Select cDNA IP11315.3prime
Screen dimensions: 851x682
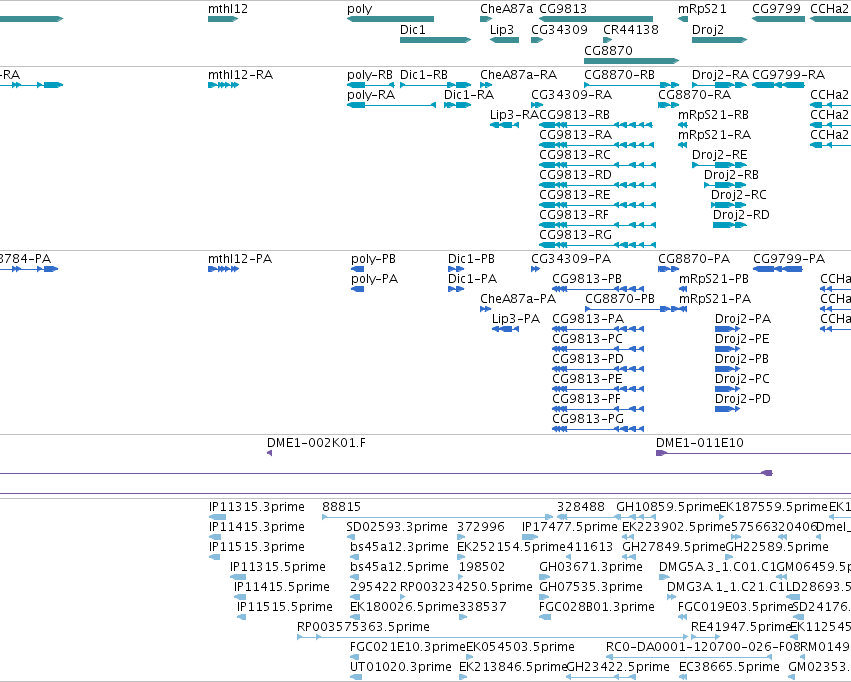[x=257, y=507]
